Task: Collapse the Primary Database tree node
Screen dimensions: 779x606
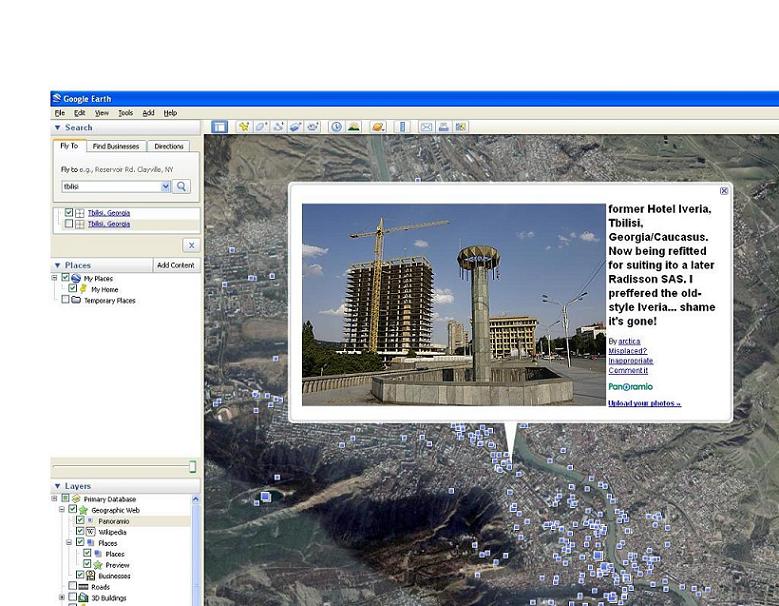Action: pos(55,498)
